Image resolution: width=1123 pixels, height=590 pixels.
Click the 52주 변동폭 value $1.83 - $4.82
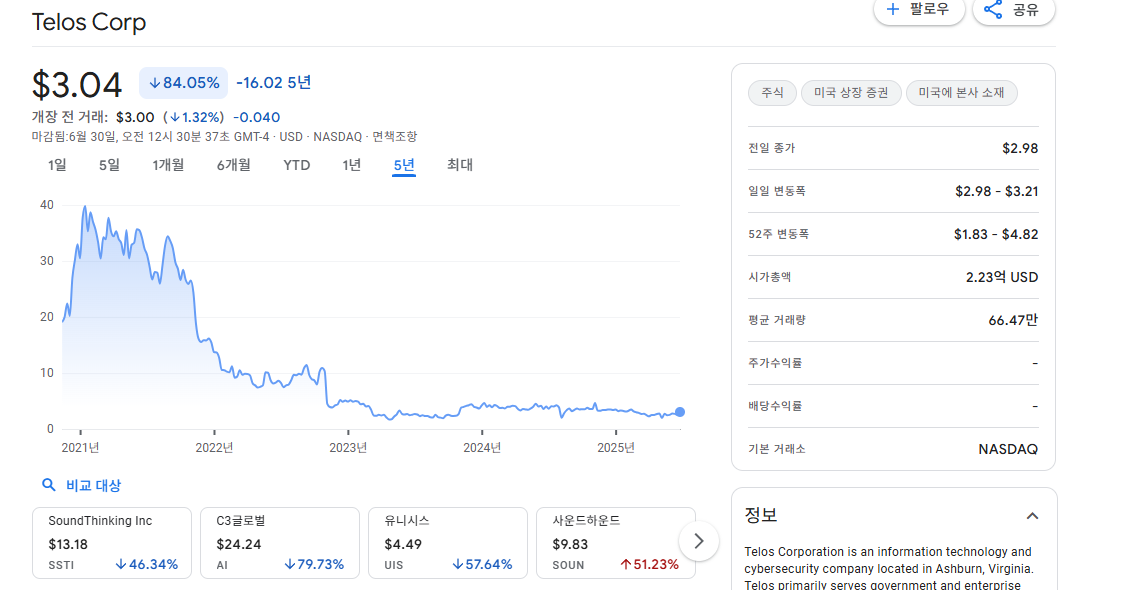(x=996, y=234)
